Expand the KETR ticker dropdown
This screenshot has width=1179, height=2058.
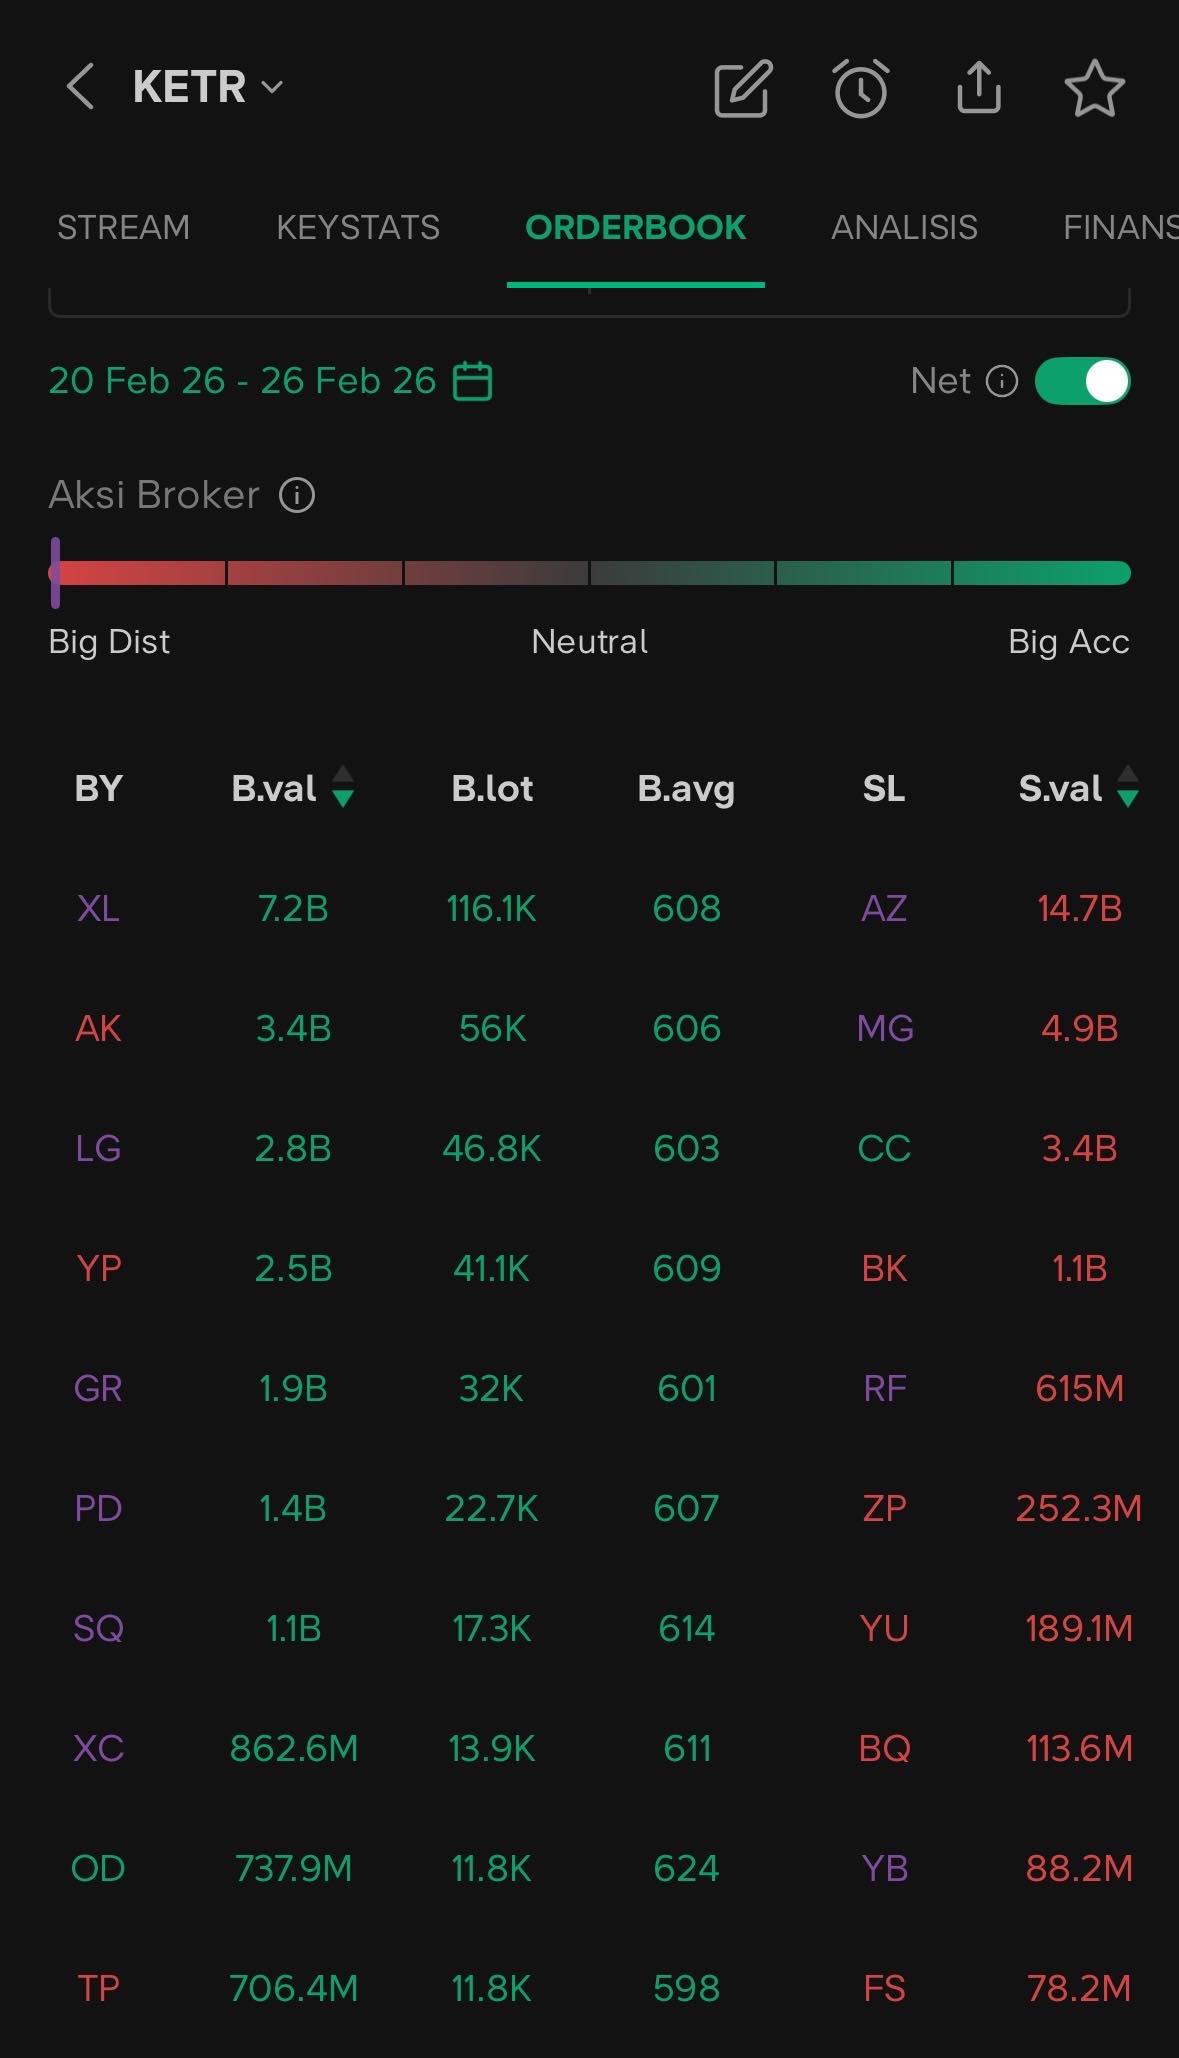(x=271, y=87)
